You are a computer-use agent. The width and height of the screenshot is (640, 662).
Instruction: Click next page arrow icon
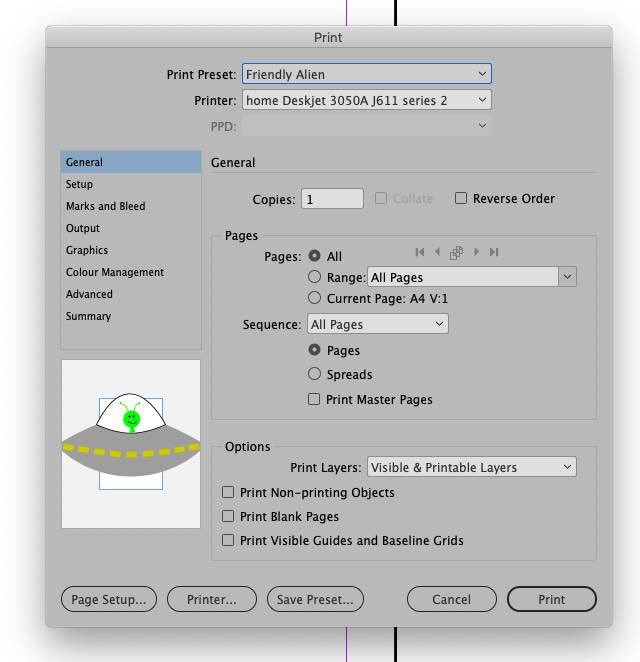point(476,252)
